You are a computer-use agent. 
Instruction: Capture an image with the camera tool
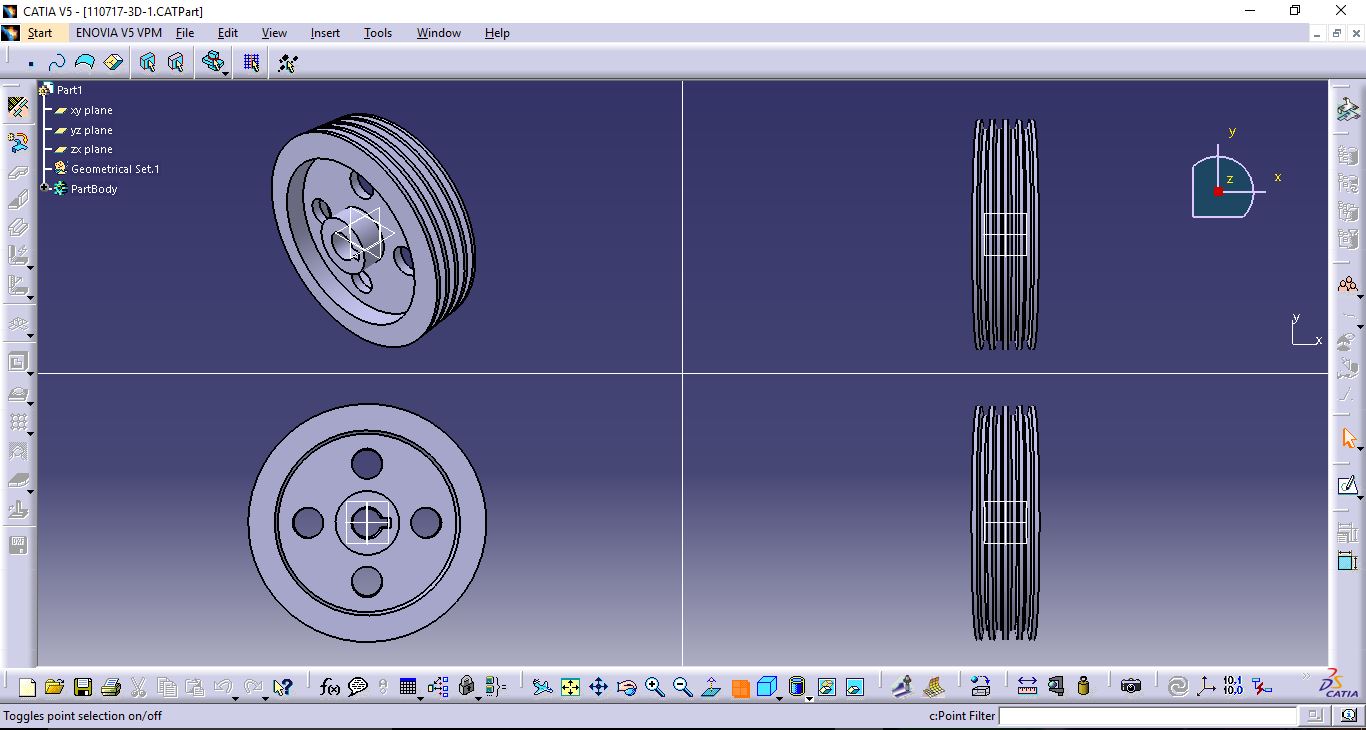1130,687
